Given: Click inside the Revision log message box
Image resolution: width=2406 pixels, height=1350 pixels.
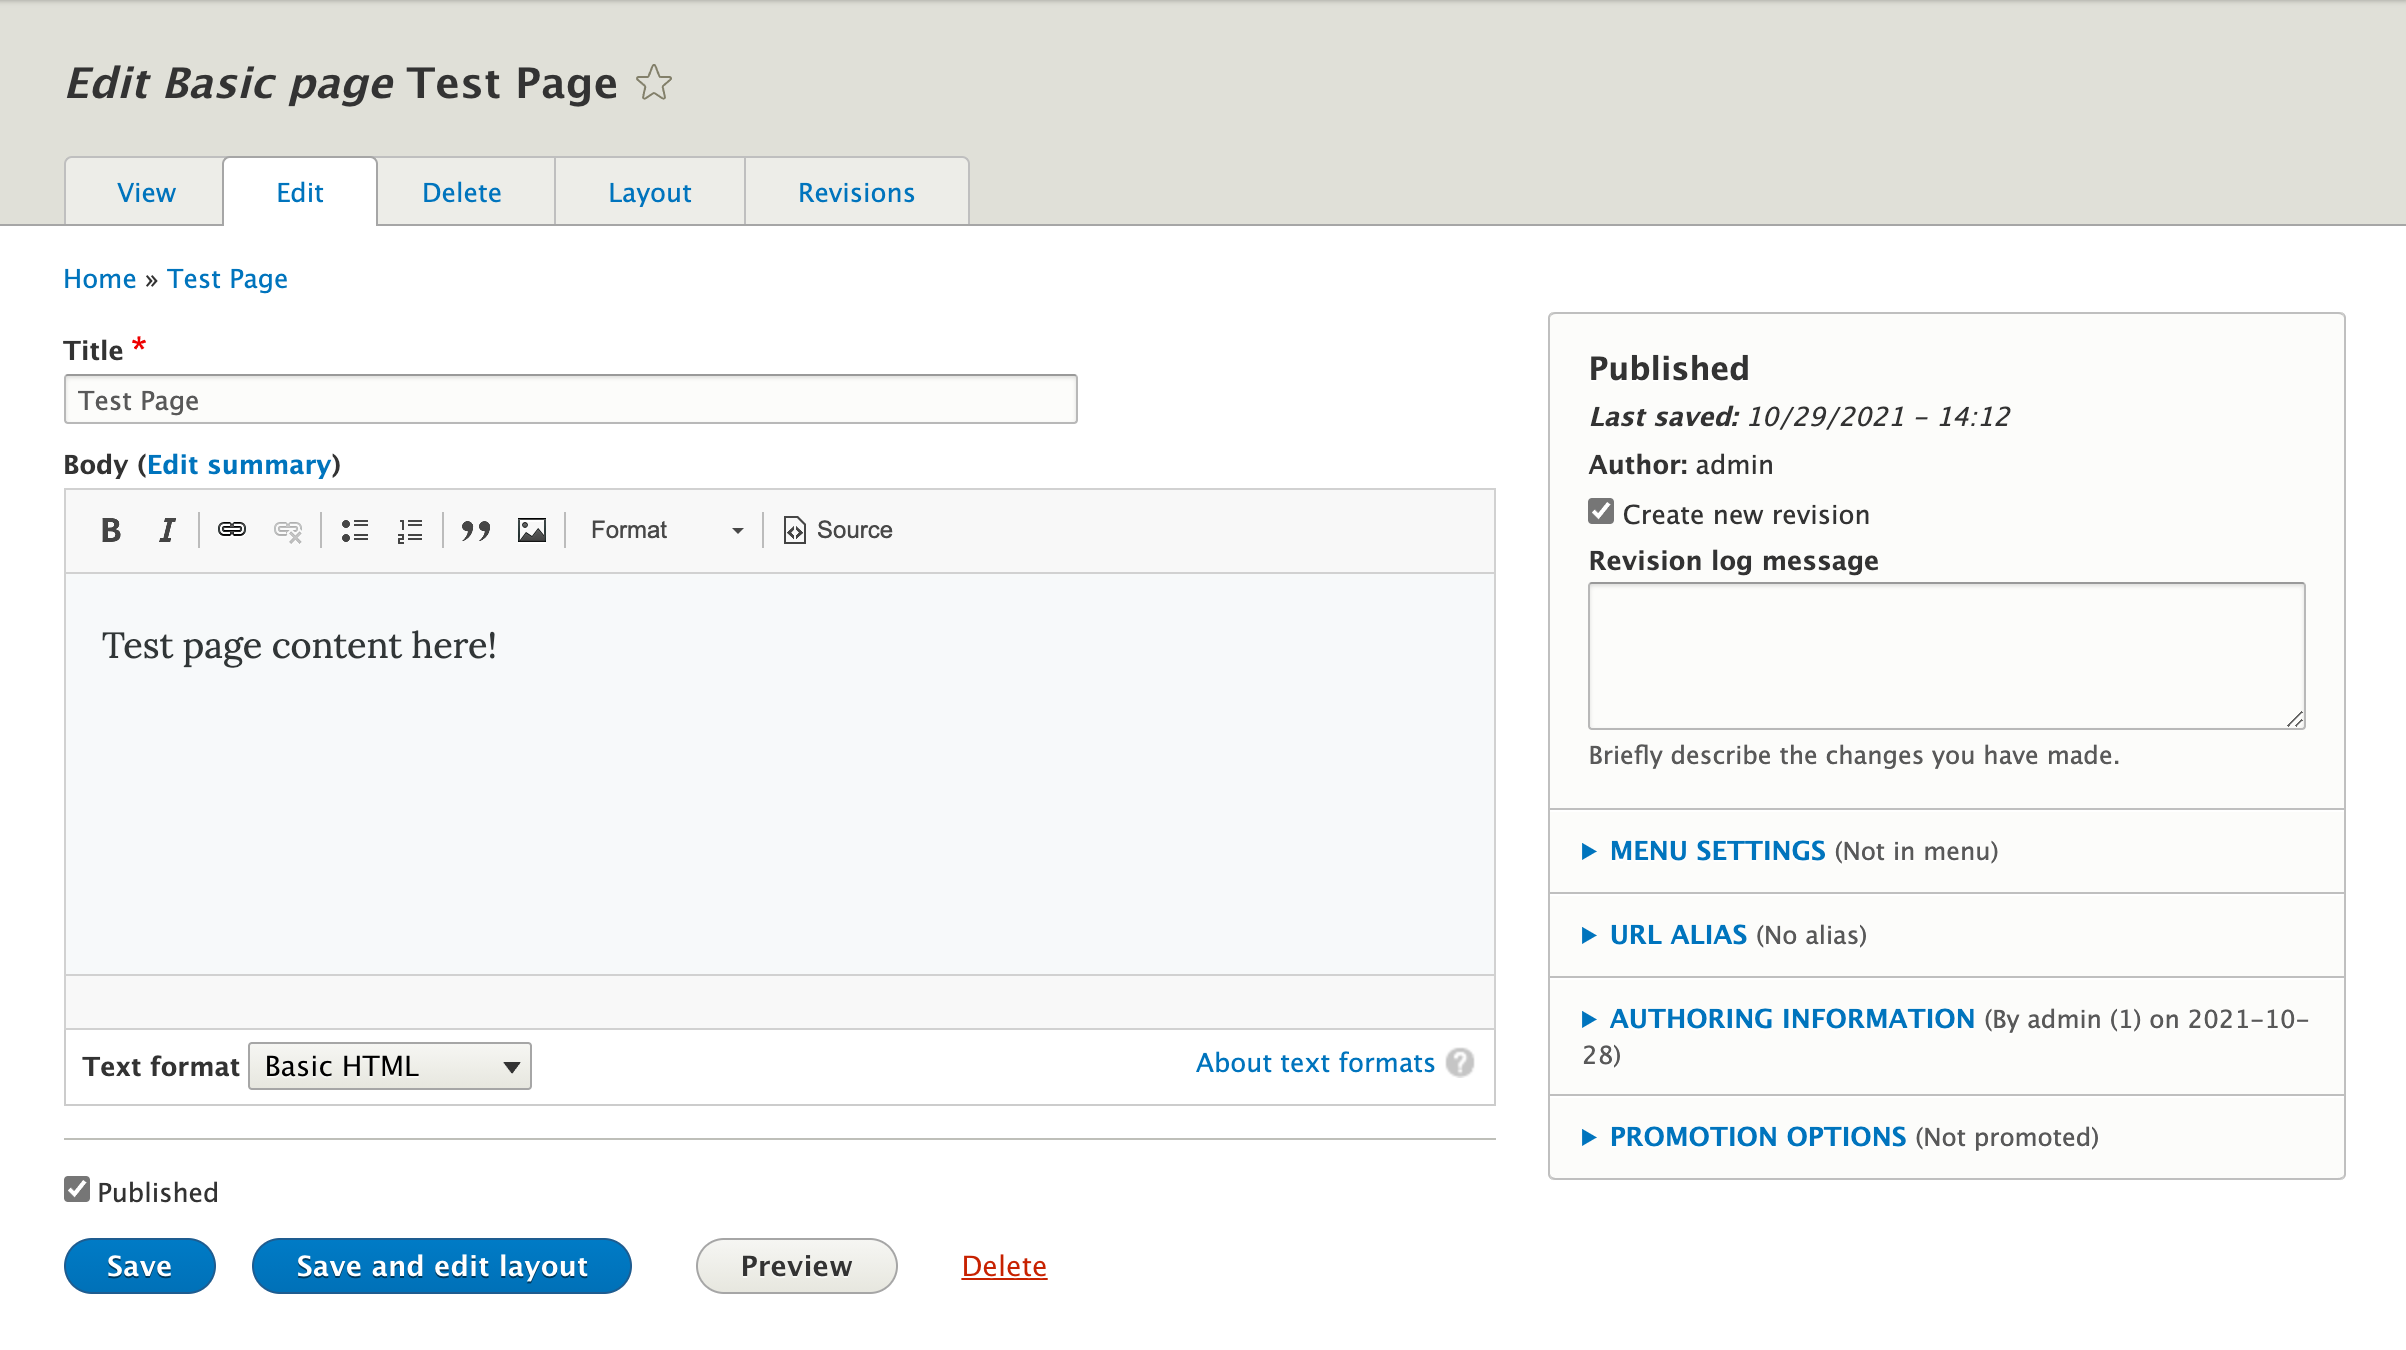Looking at the screenshot, I should tap(1945, 655).
